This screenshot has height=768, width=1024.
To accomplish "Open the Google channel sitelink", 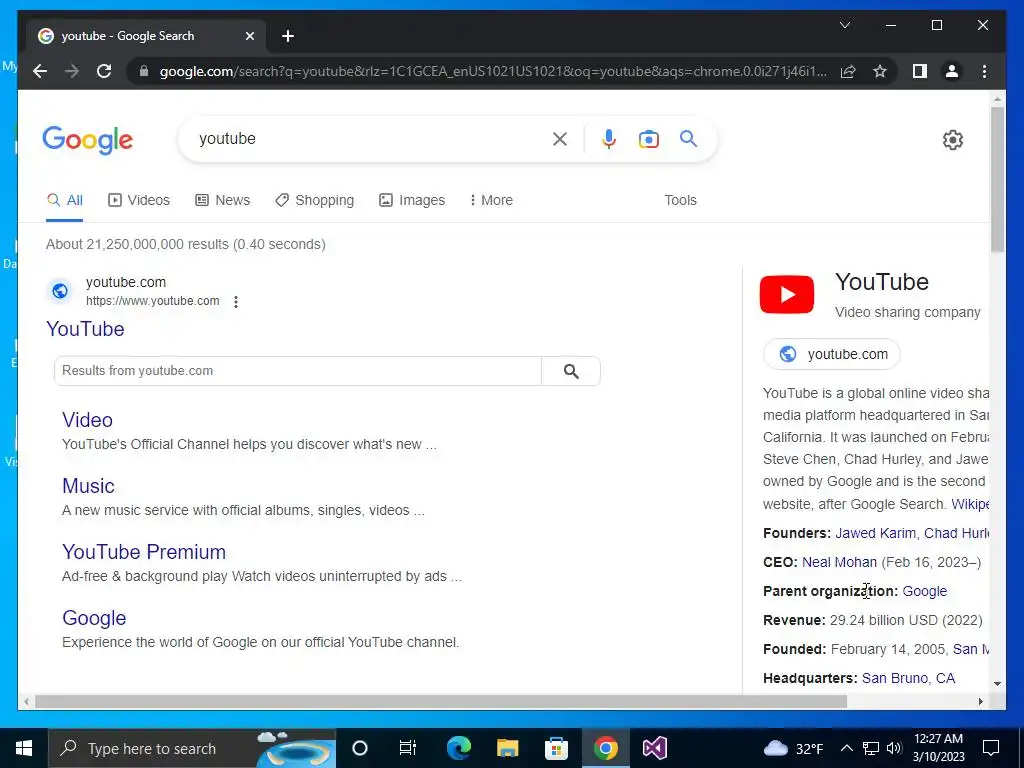I will (x=94, y=618).
